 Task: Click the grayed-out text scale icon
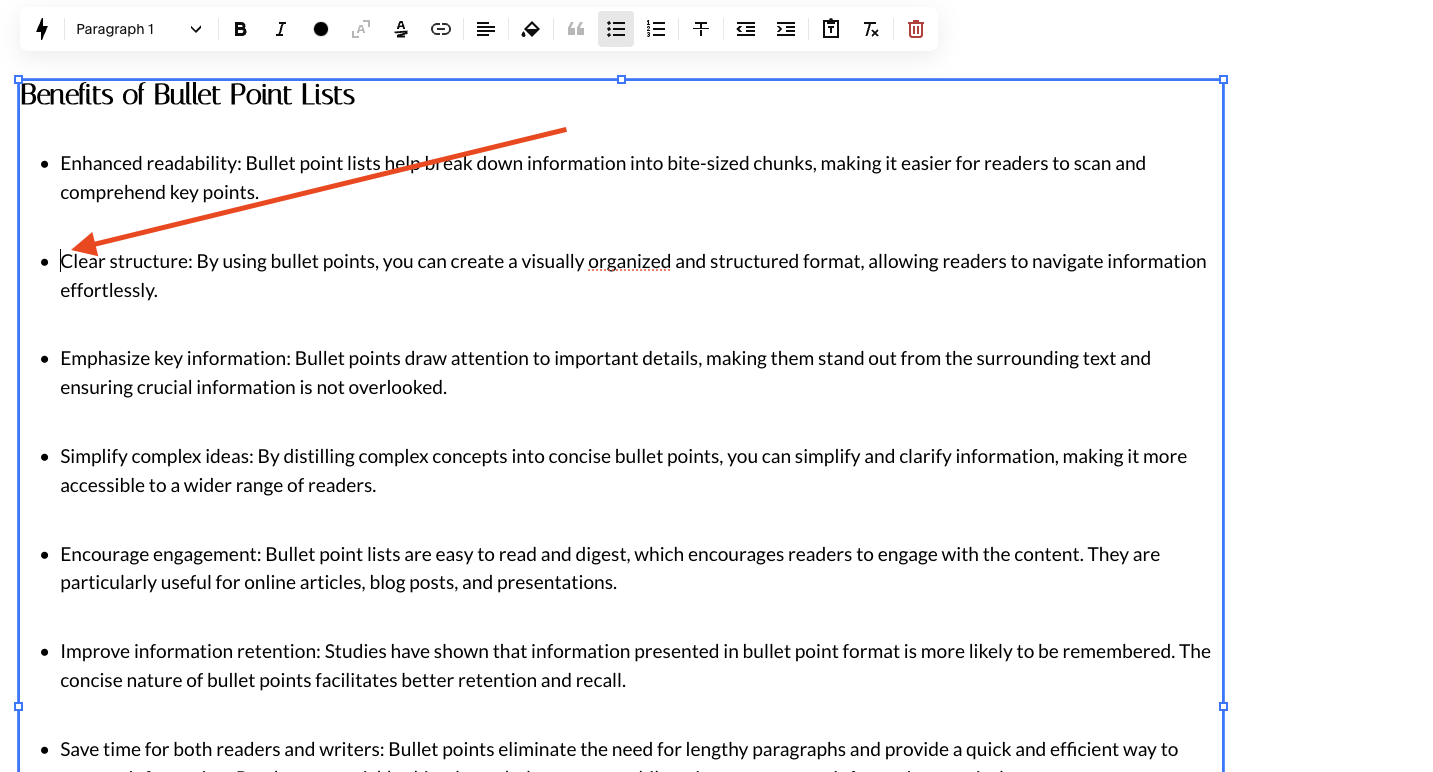(x=361, y=29)
